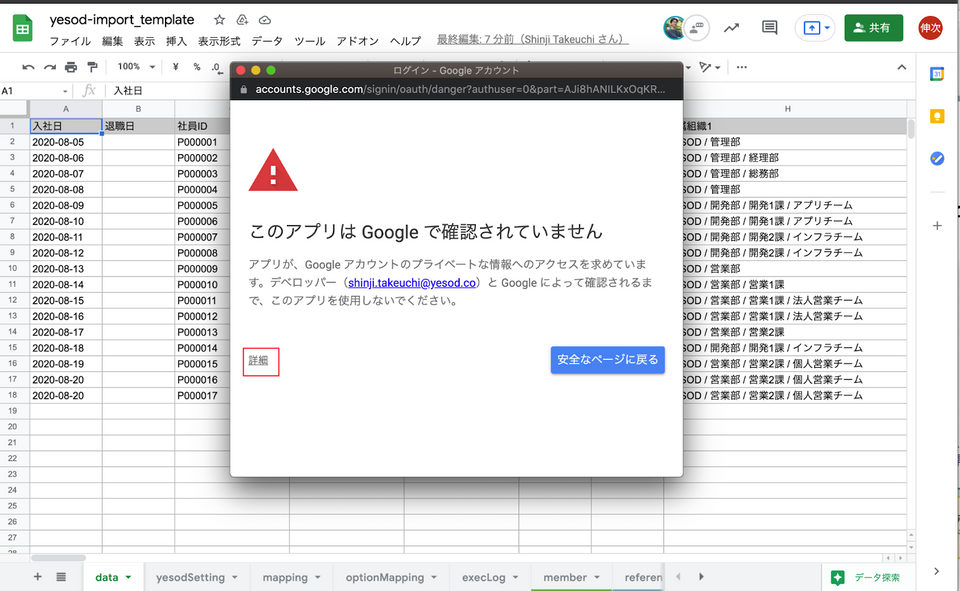Open the name box dropdown arrow
The image size is (960, 591).
point(65,91)
